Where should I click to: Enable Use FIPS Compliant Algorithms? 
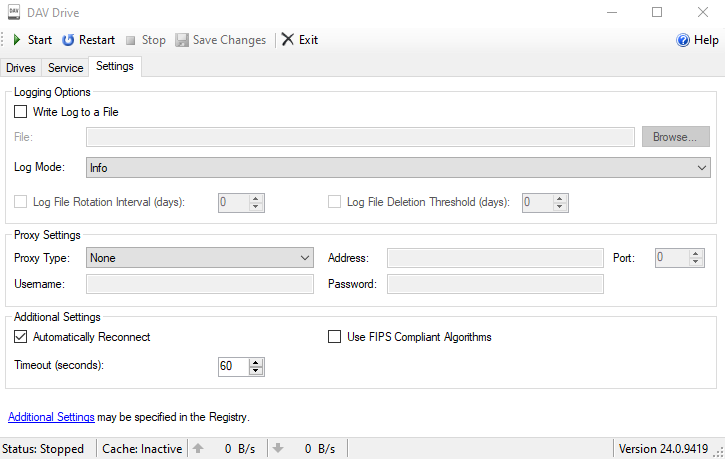pos(335,337)
